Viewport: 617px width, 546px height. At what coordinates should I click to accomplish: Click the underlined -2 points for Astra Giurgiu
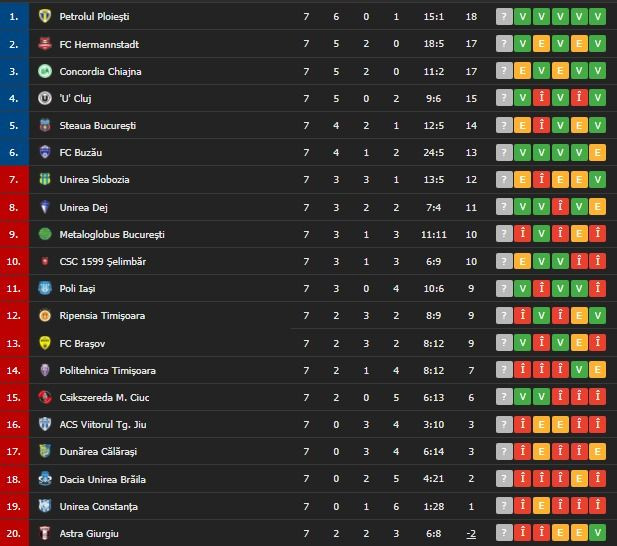(x=470, y=533)
